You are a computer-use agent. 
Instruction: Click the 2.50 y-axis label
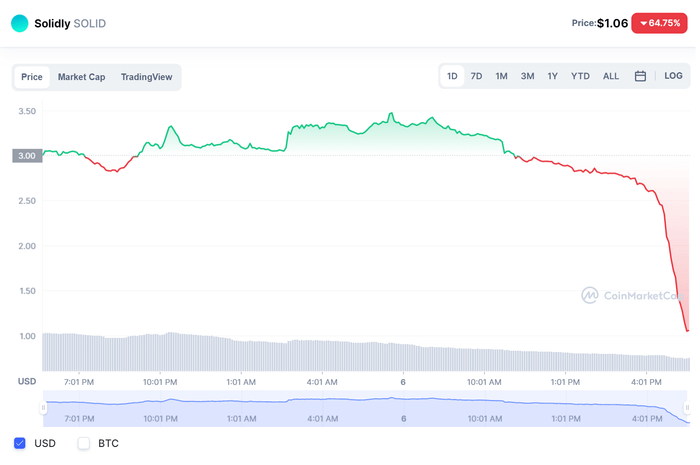pos(27,201)
